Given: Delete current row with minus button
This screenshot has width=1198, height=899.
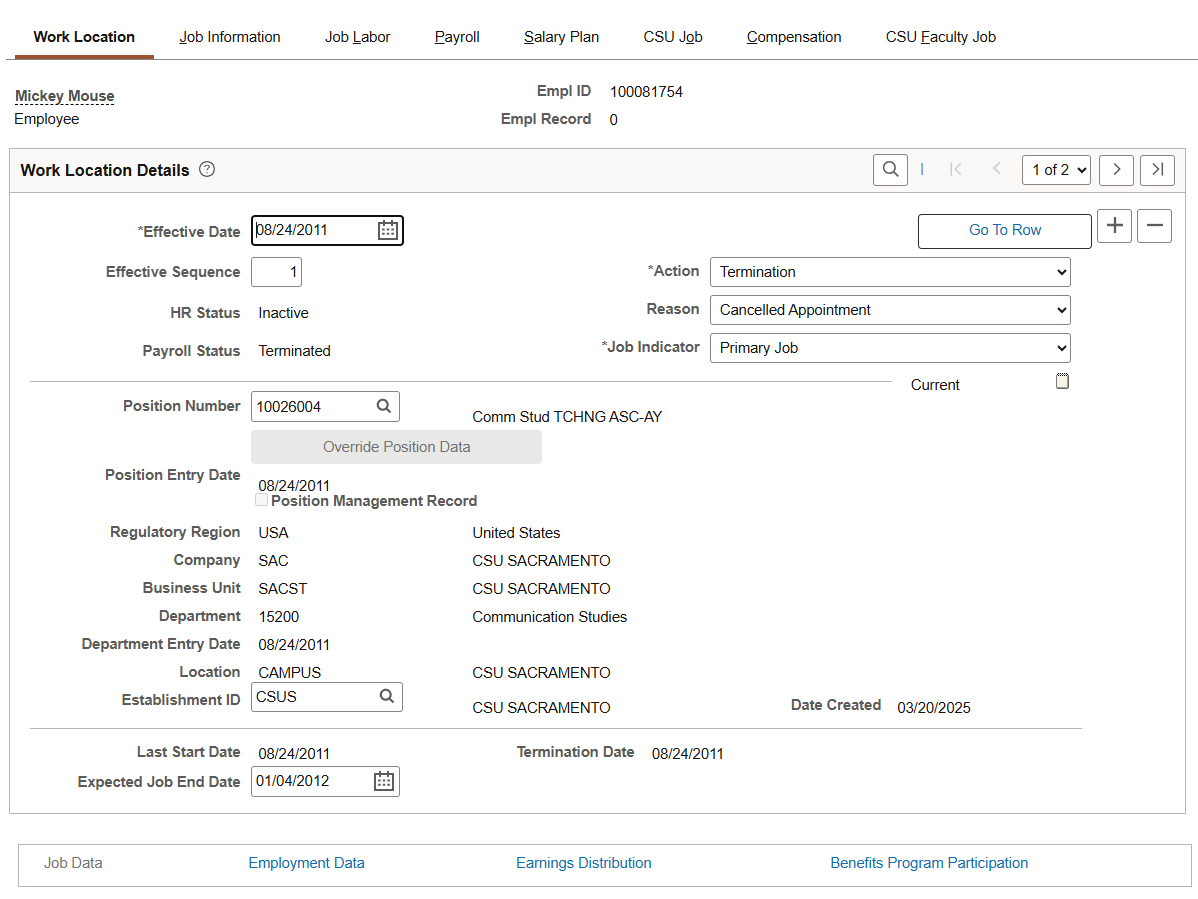Looking at the screenshot, I should tap(1154, 226).
